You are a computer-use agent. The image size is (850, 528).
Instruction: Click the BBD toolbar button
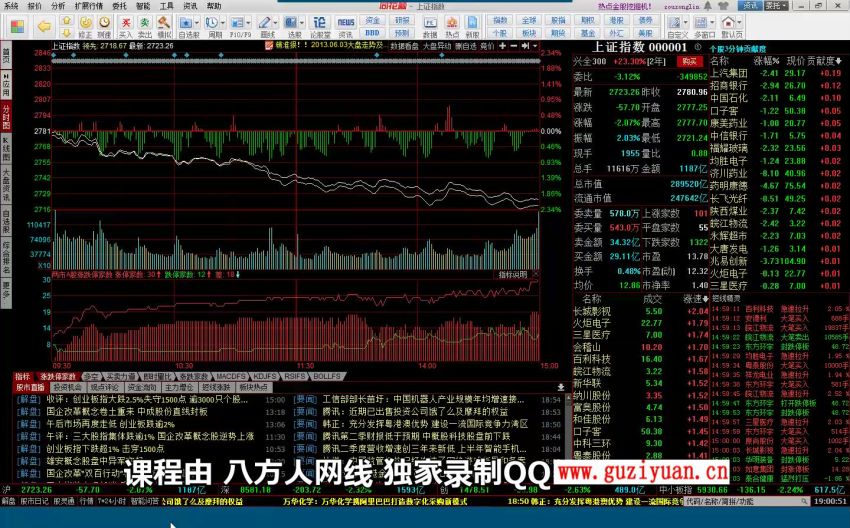[x=372, y=34]
